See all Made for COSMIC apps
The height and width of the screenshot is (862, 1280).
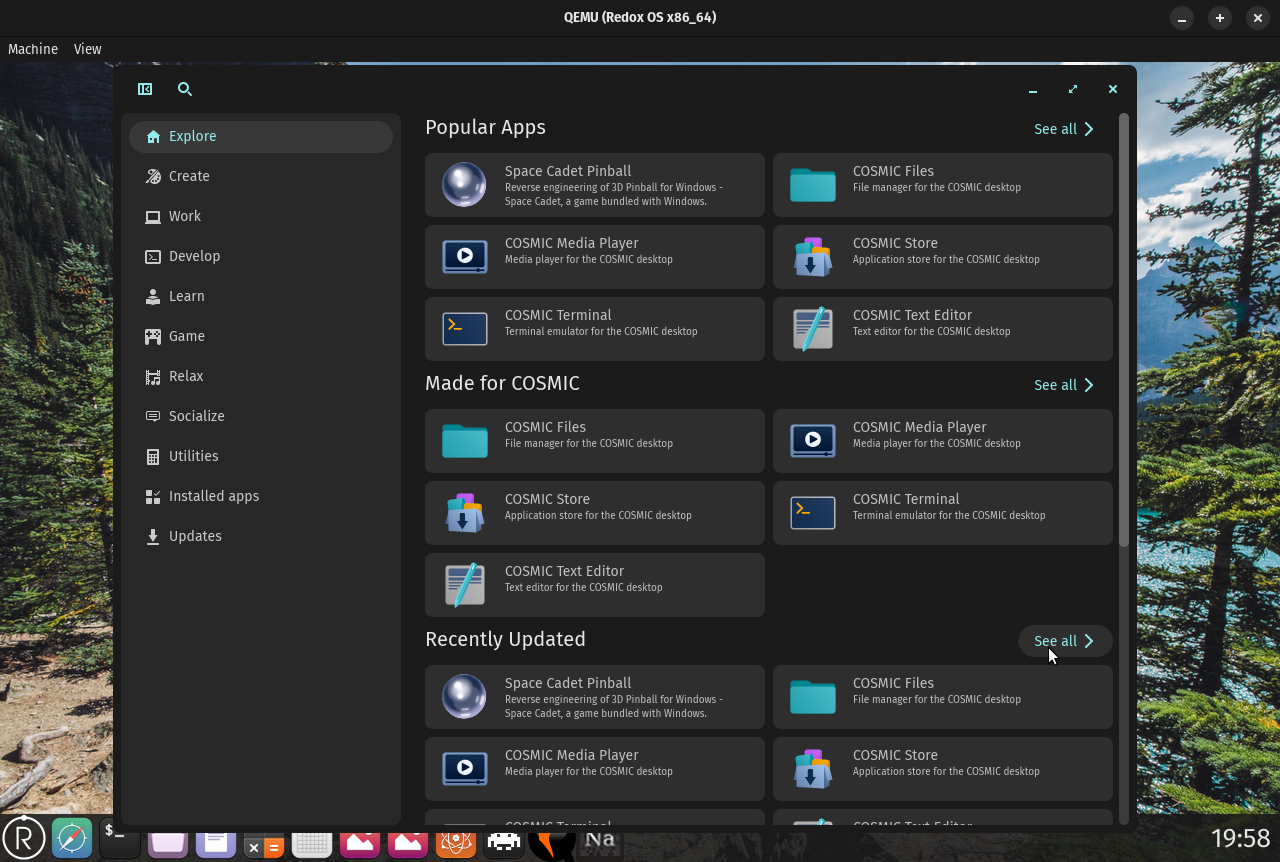pos(1065,385)
